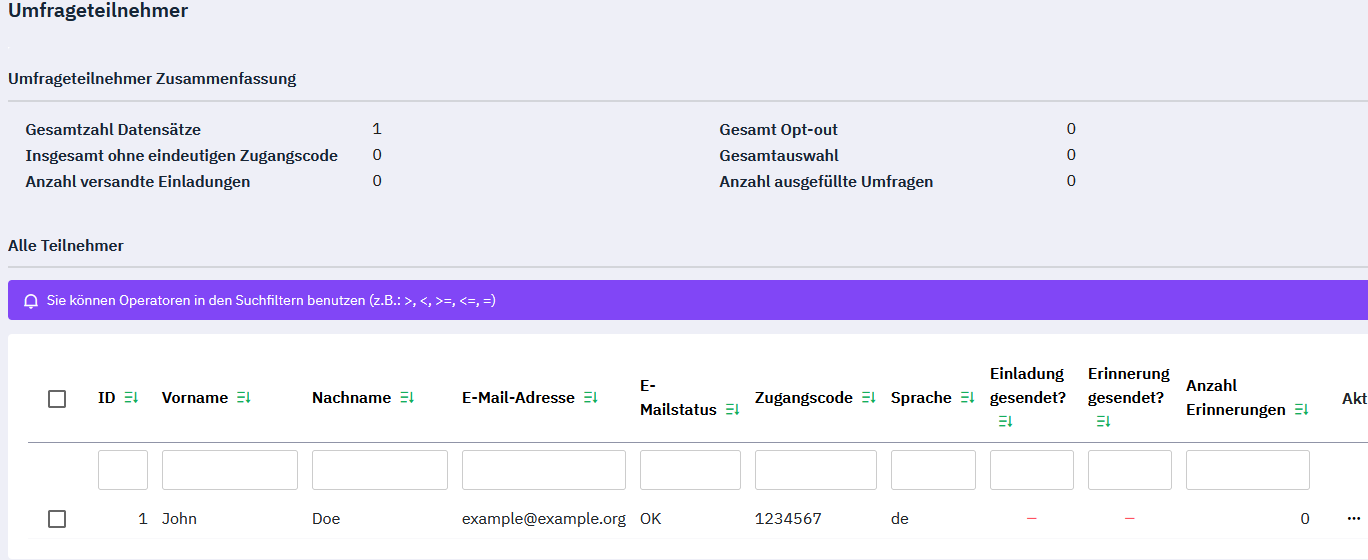Sort by Zugangscode column icon
The height and width of the screenshot is (560, 1368).
(868, 398)
